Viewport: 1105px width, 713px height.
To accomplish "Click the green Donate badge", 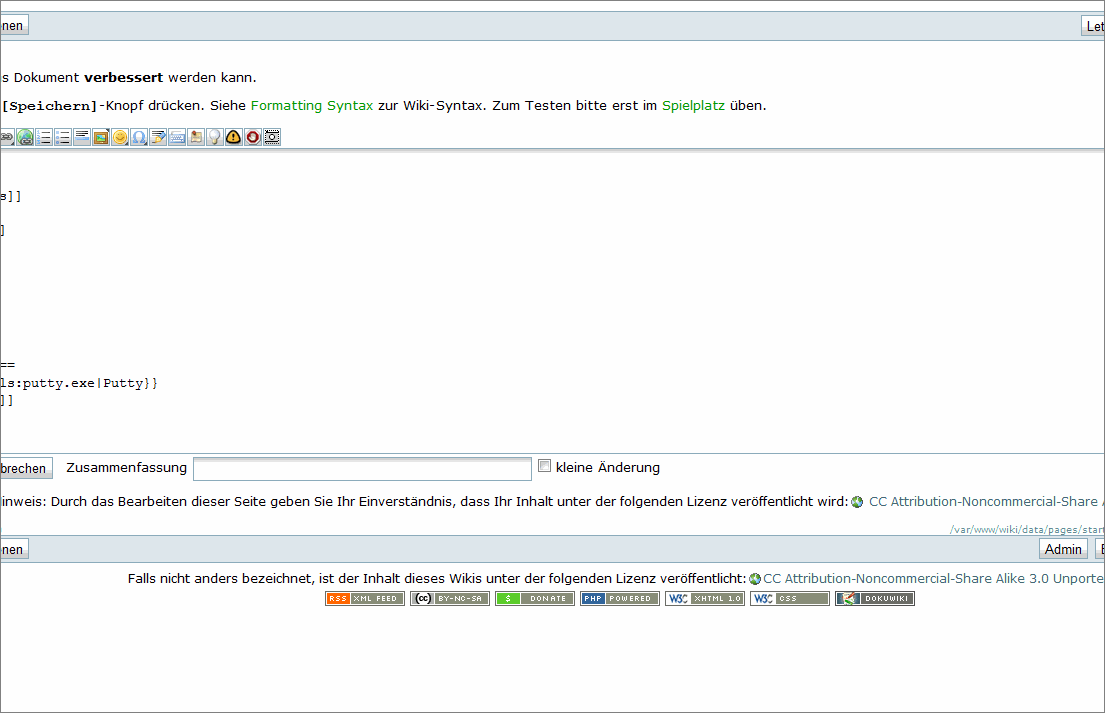I will pyautogui.click(x=535, y=598).
